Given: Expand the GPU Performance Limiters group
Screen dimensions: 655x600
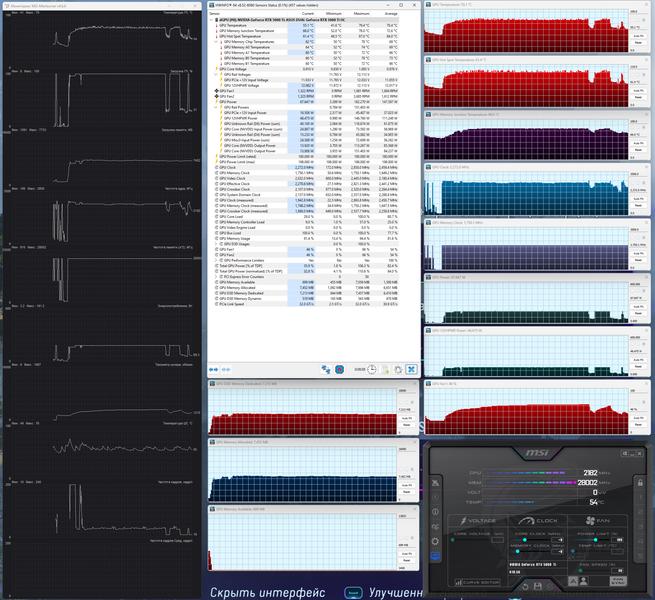Looking at the screenshot, I should (216, 260).
